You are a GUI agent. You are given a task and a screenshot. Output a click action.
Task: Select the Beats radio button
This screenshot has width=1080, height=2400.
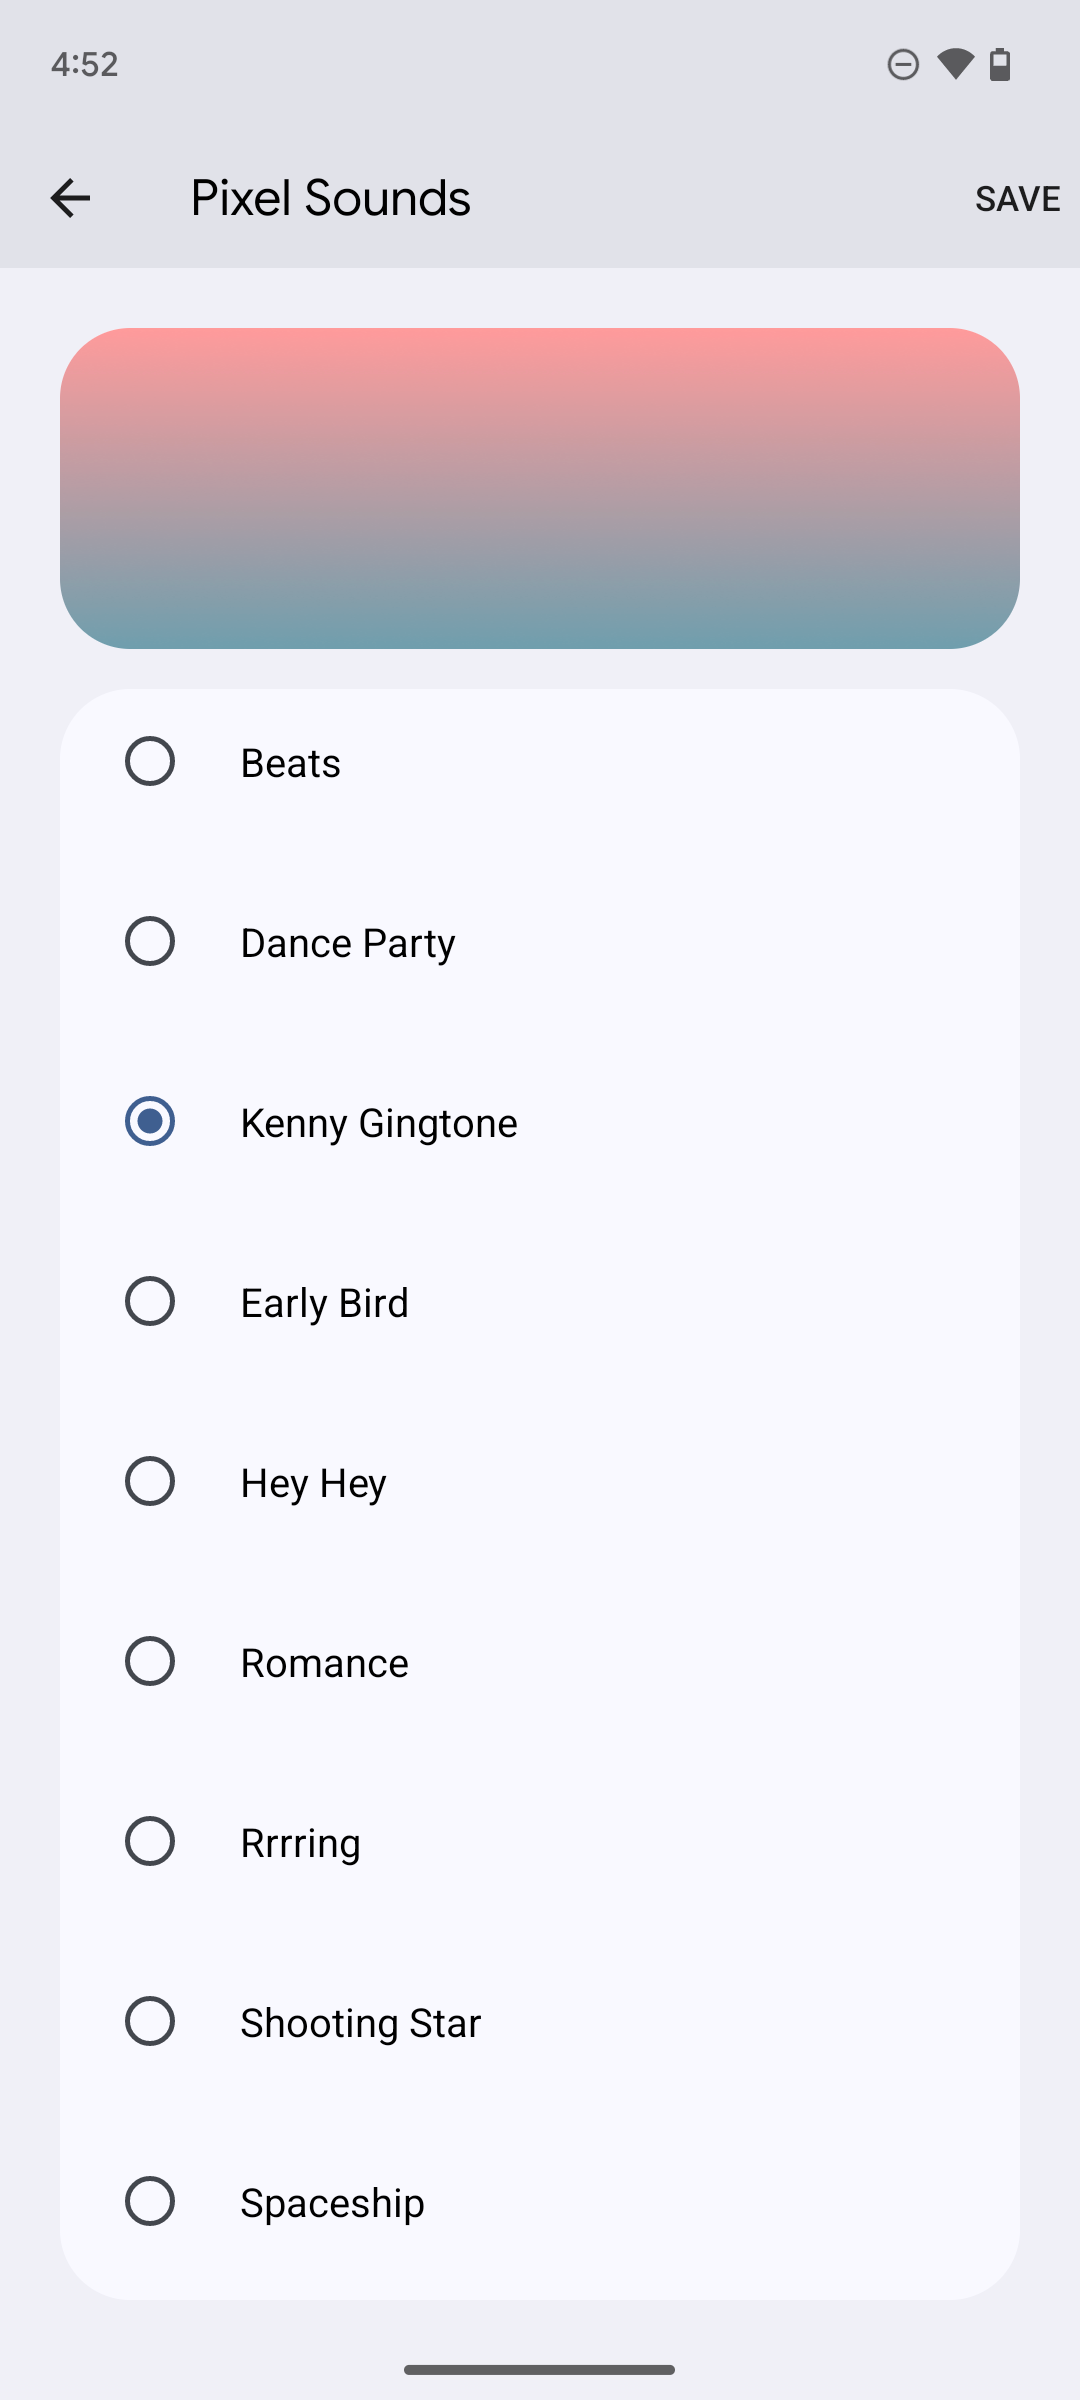[x=150, y=762]
